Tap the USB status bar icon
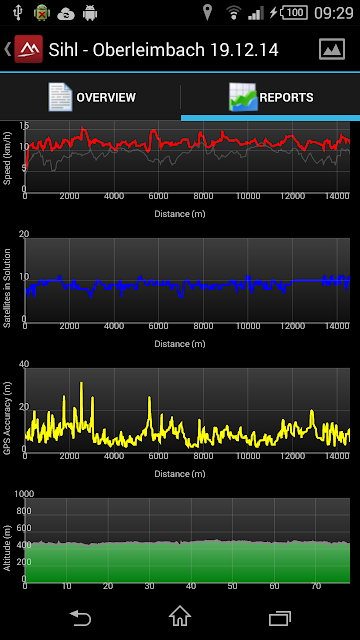This screenshot has height=640, width=360. pyautogui.click(x=17, y=13)
